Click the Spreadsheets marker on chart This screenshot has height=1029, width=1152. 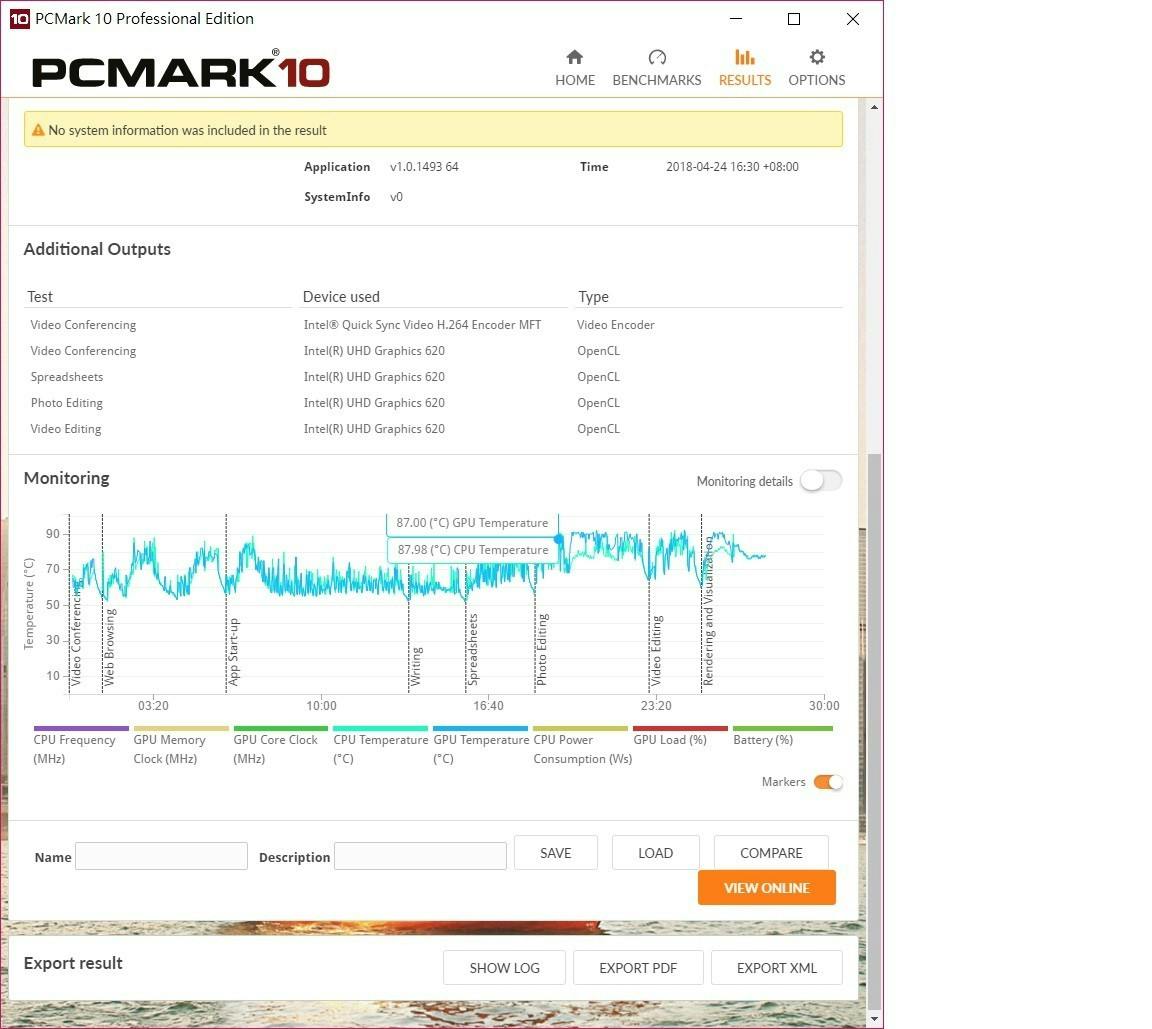point(472,650)
